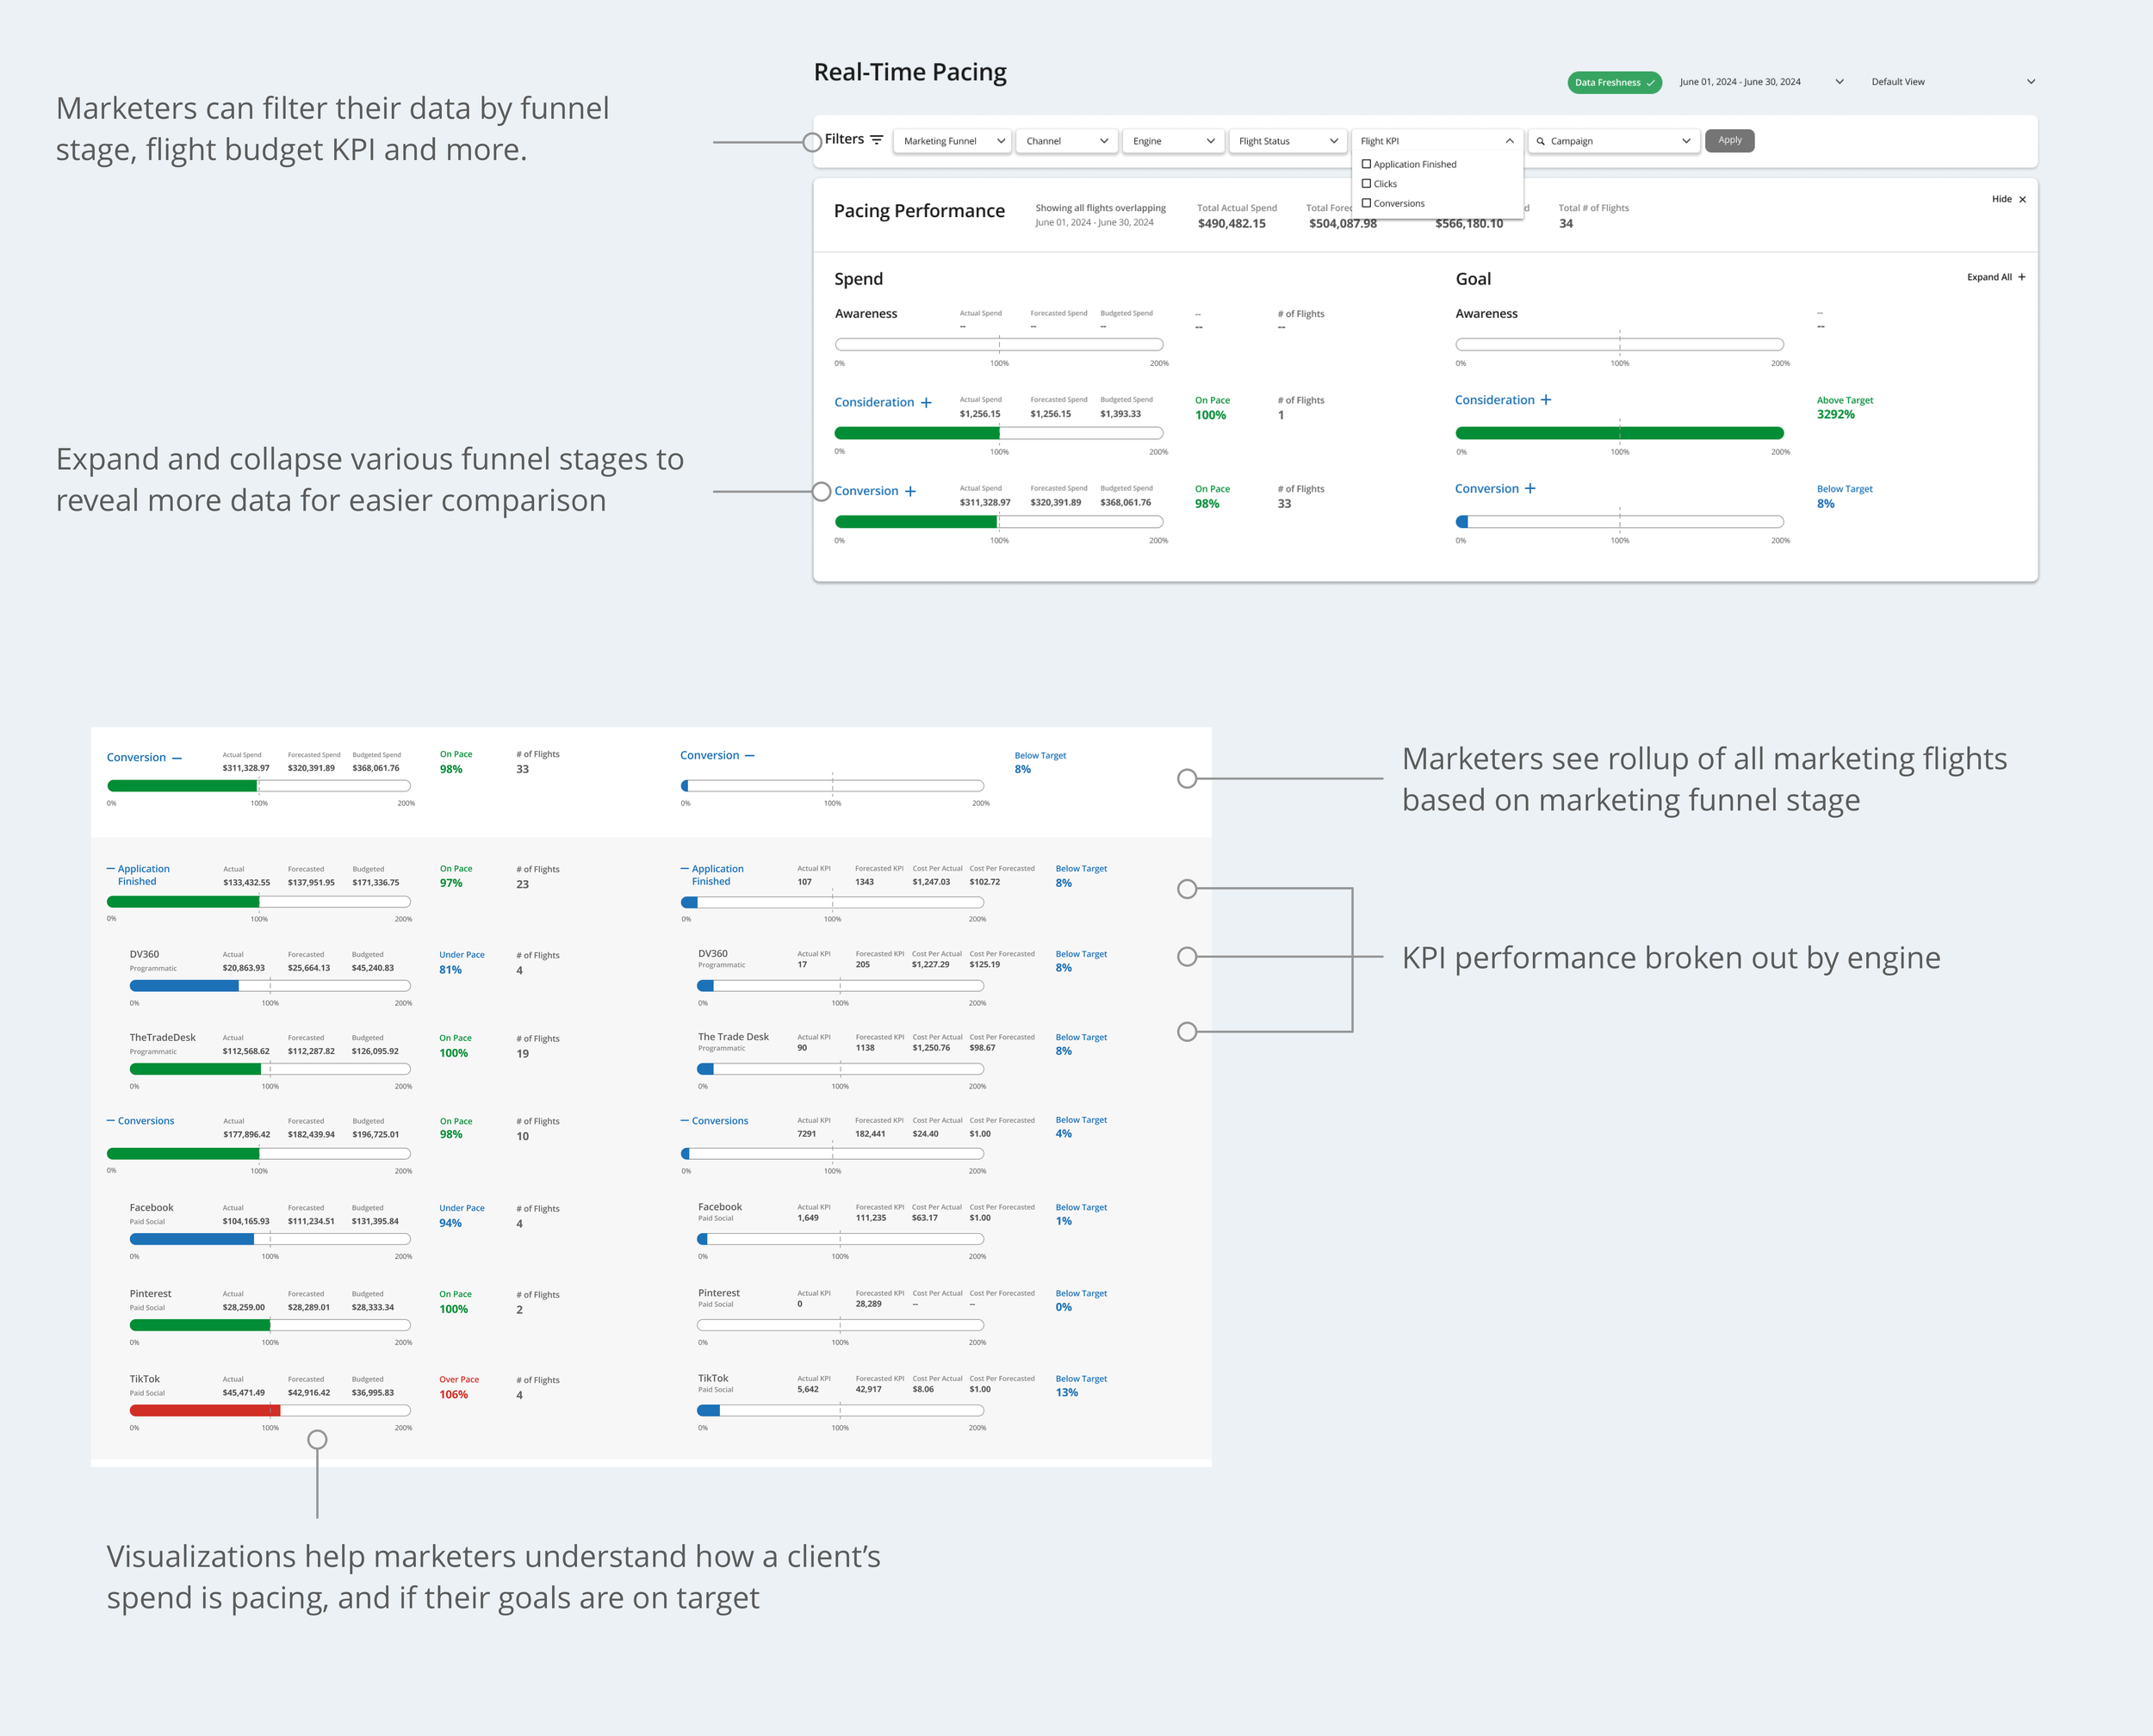Click the plus icon beside Spend Consideration
Image resolution: width=2153 pixels, height=1736 pixels.
[x=926, y=403]
